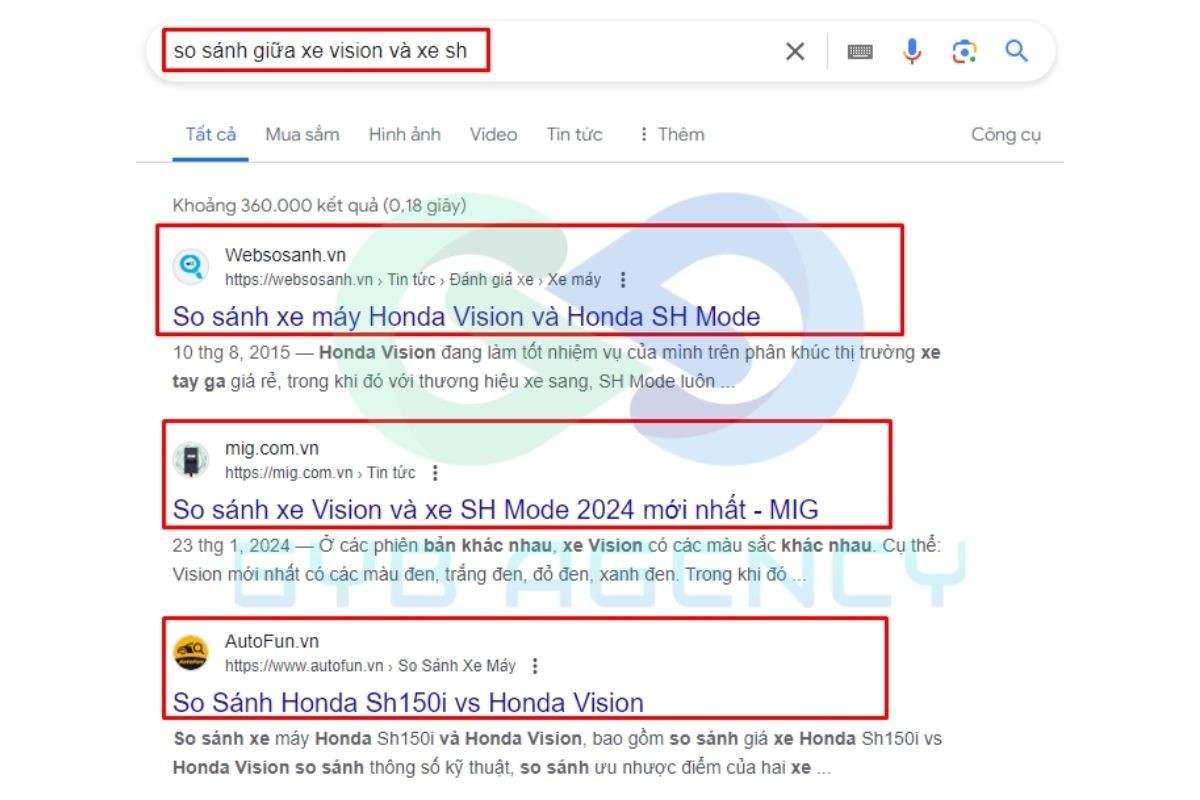
Task: Clear the search query with X icon
Action: [x=795, y=51]
